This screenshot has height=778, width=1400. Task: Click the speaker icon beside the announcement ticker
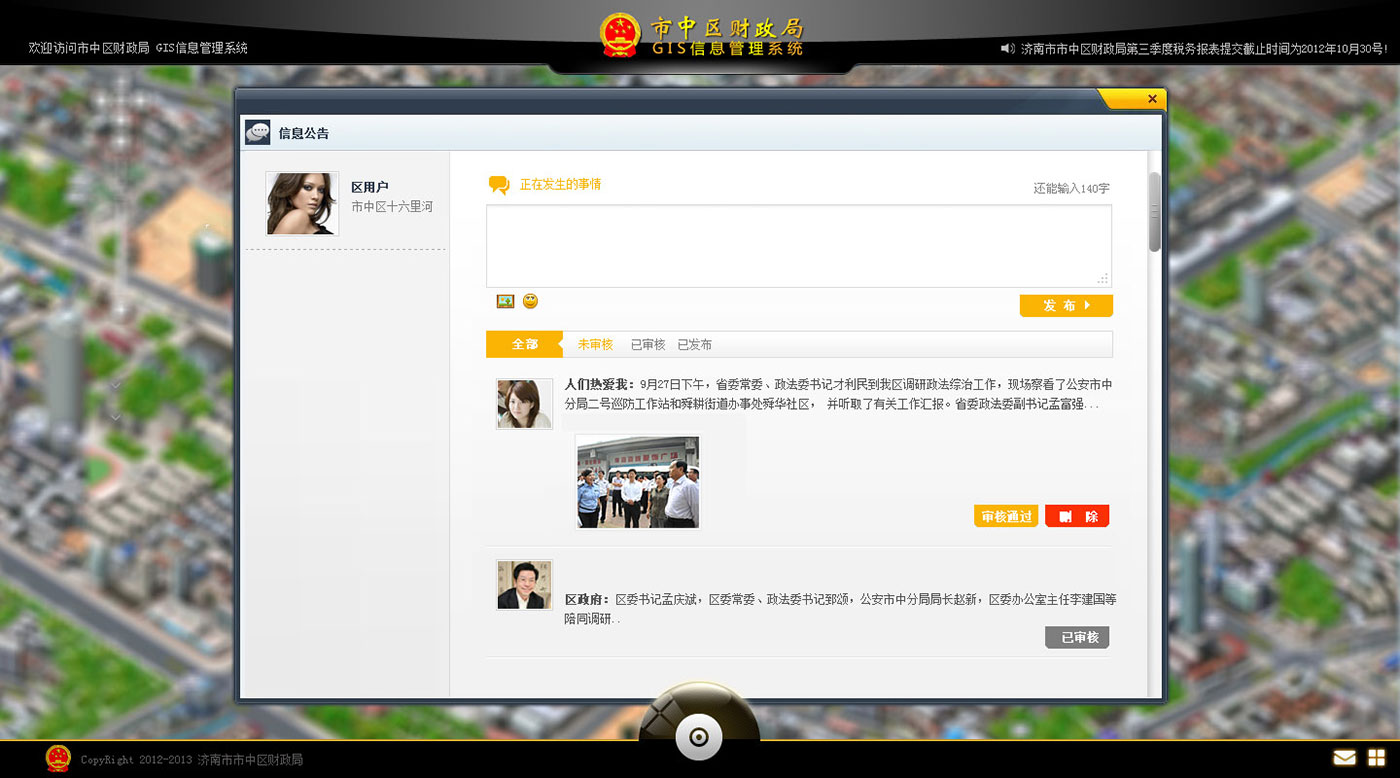coord(1008,48)
